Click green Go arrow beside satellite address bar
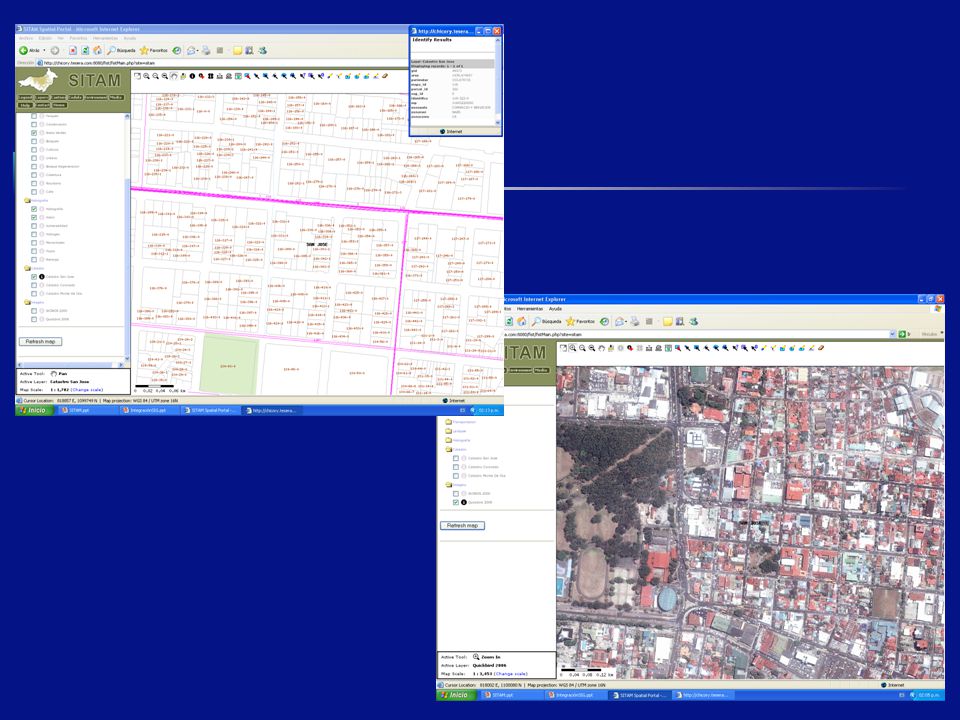Image resolution: width=960 pixels, height=720 pixels. tap(902, 334)
